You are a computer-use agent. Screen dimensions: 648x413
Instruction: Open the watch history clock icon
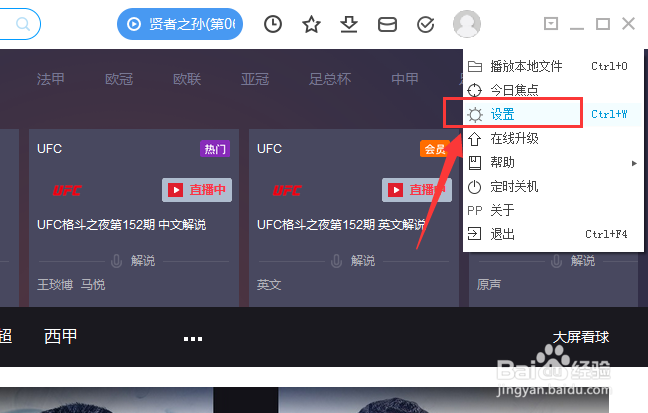tap(273, 24)
